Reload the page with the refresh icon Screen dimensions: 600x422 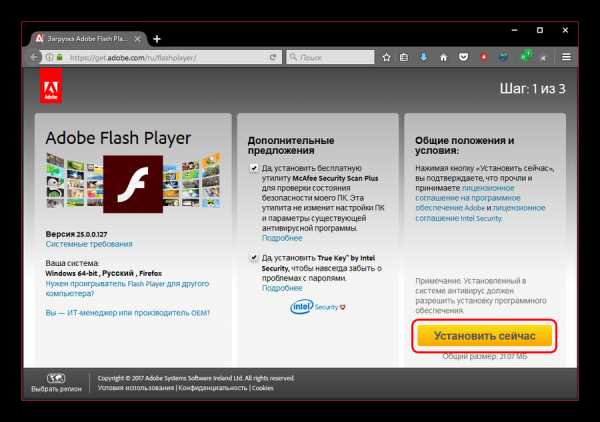[273, 57]
